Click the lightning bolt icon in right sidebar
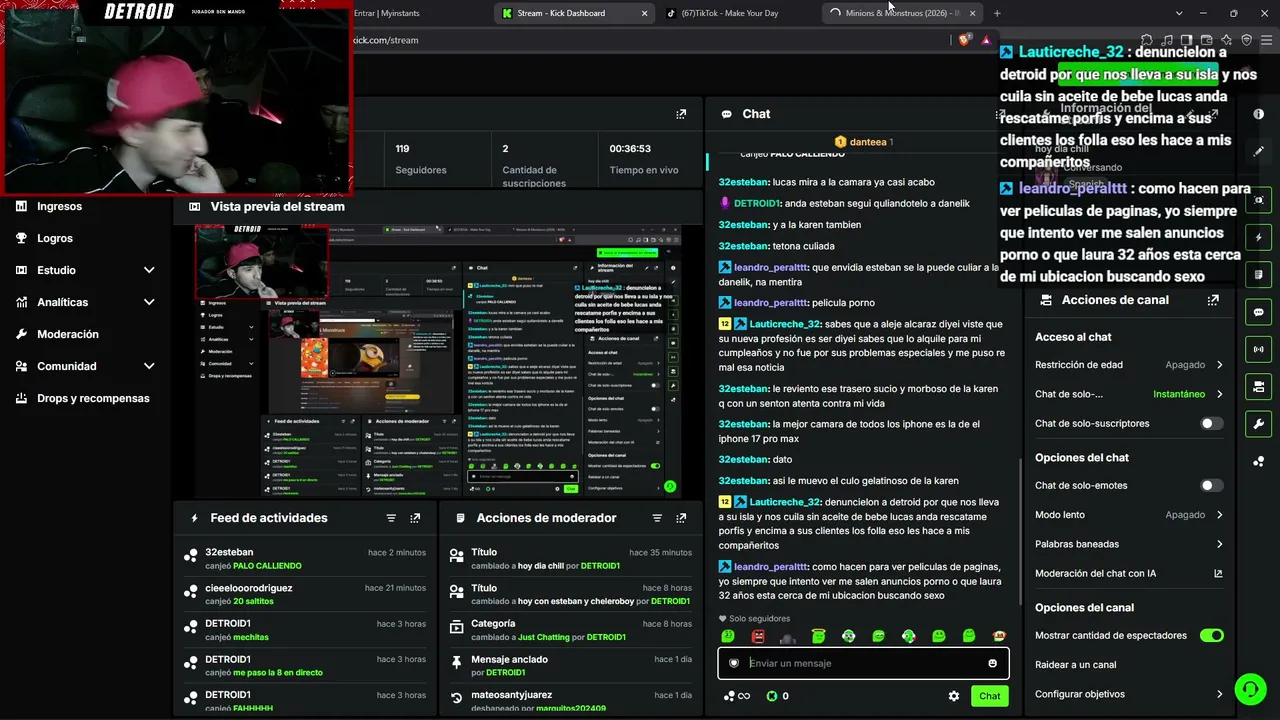Image resolution: width=1280 pixels, height=720 pixels. 1259,238
